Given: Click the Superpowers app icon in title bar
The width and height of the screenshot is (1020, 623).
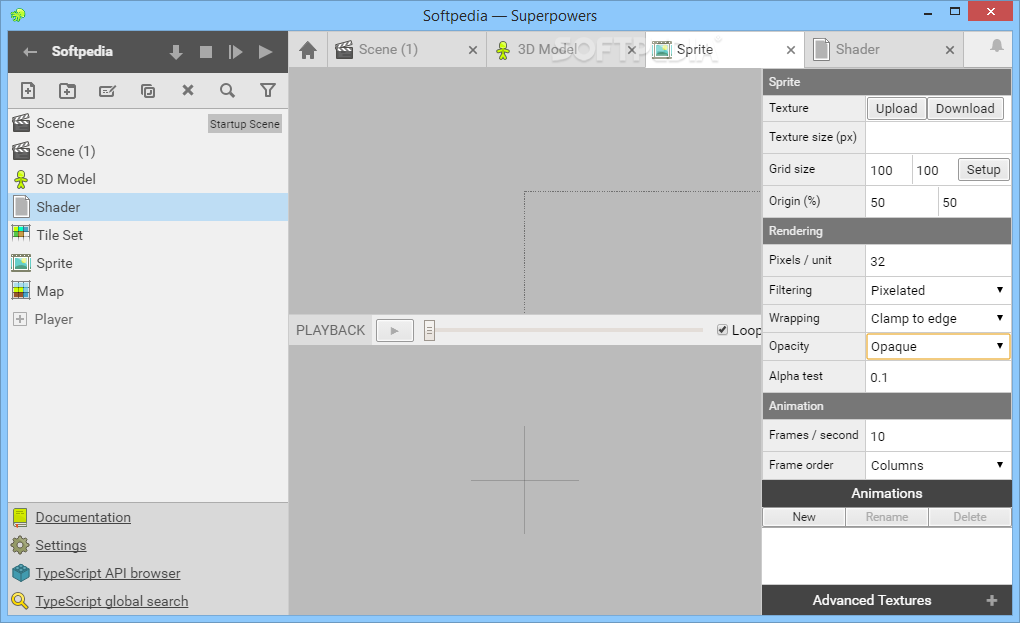Looking at the screenshot, I should pos(18,15).
